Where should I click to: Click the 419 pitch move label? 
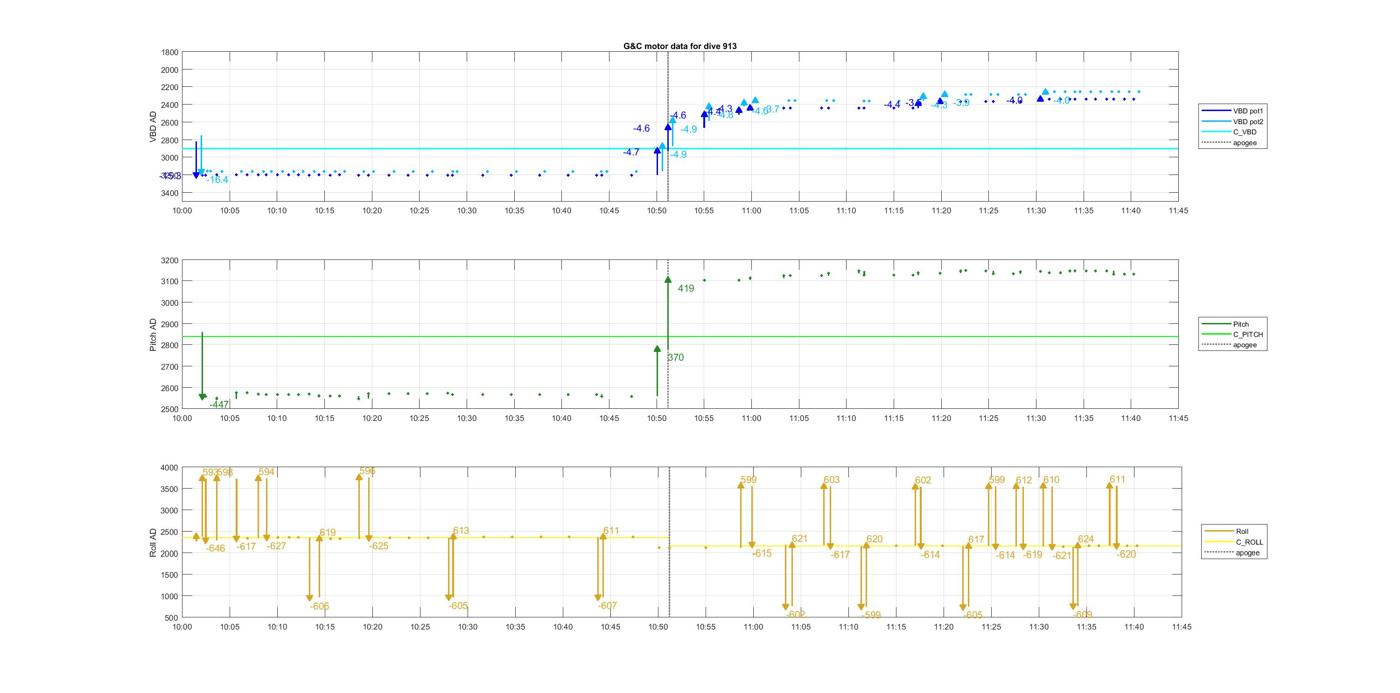[x=686, y=289]
